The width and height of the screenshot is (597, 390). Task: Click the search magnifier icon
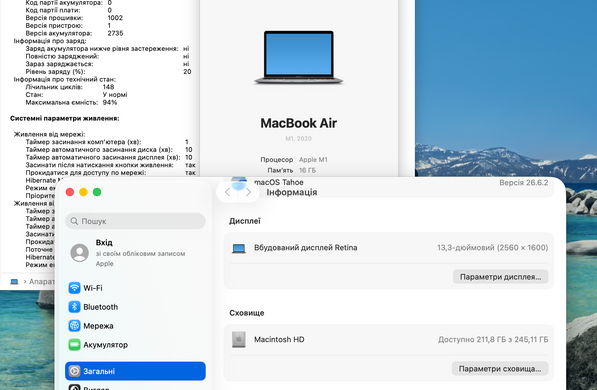tap(74, 221)
